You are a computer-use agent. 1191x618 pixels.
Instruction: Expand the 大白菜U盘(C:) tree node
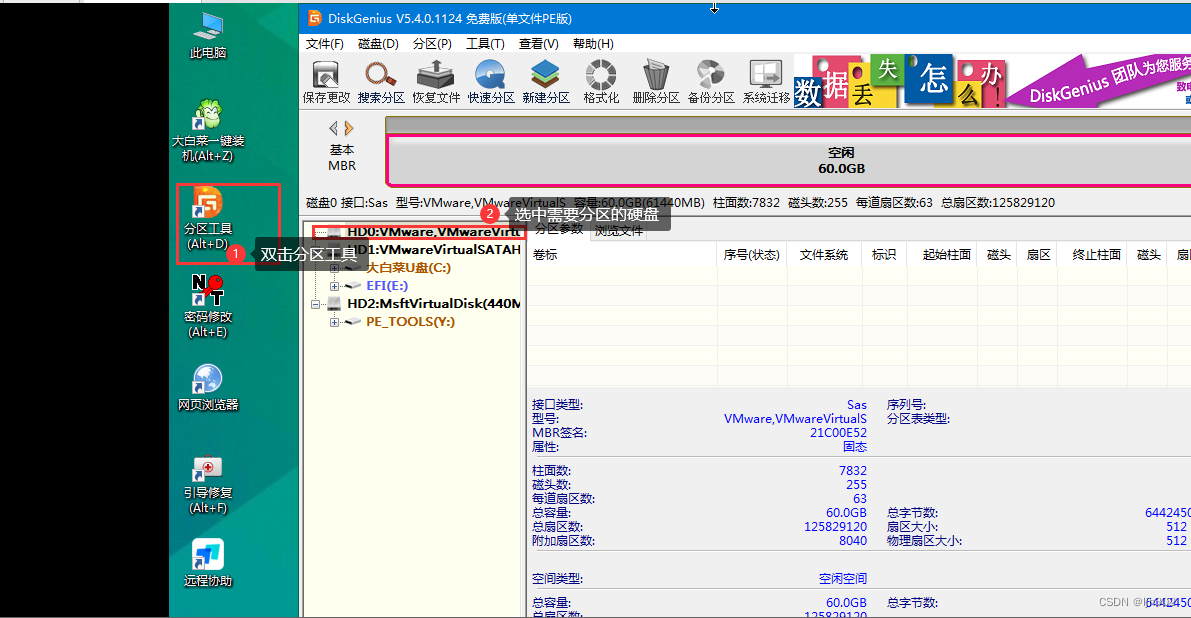[x=333, y=268]
